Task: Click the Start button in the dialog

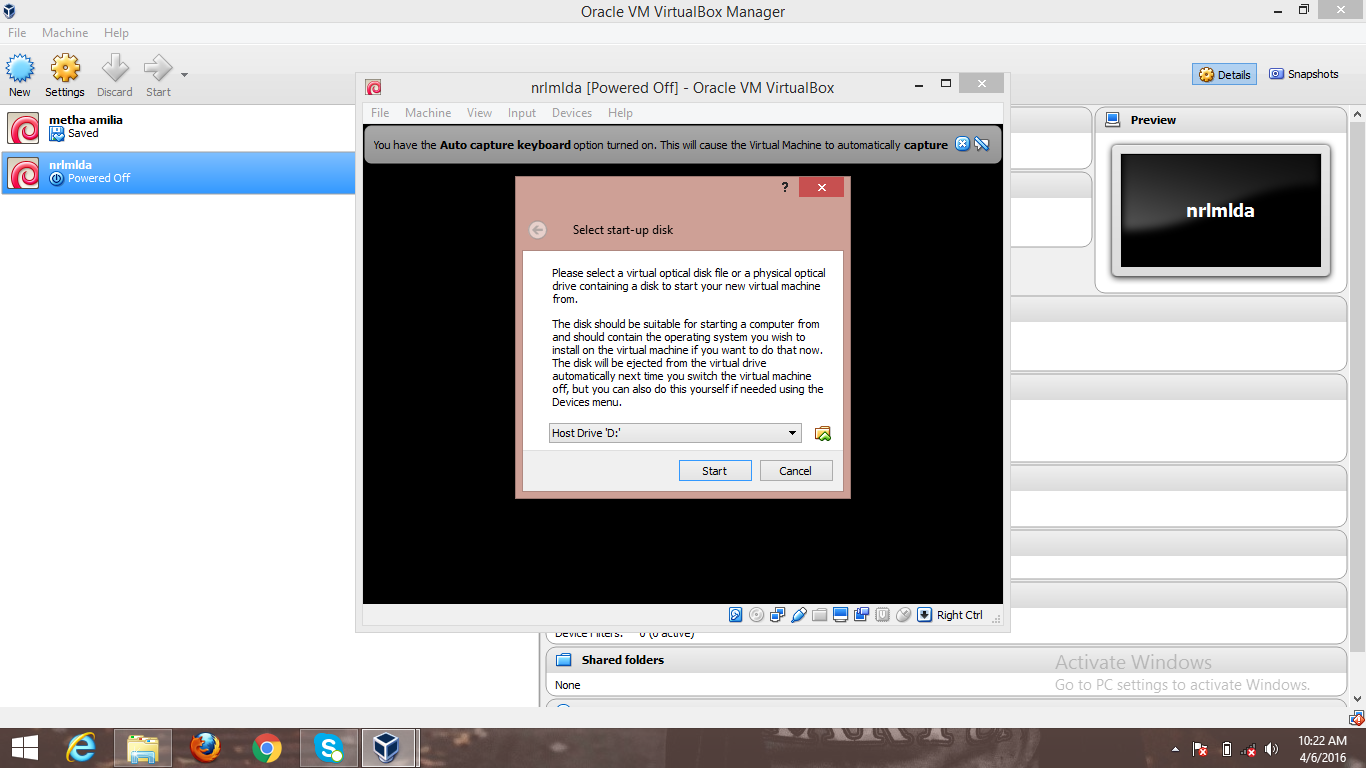Action: click(x=715, y=471)
